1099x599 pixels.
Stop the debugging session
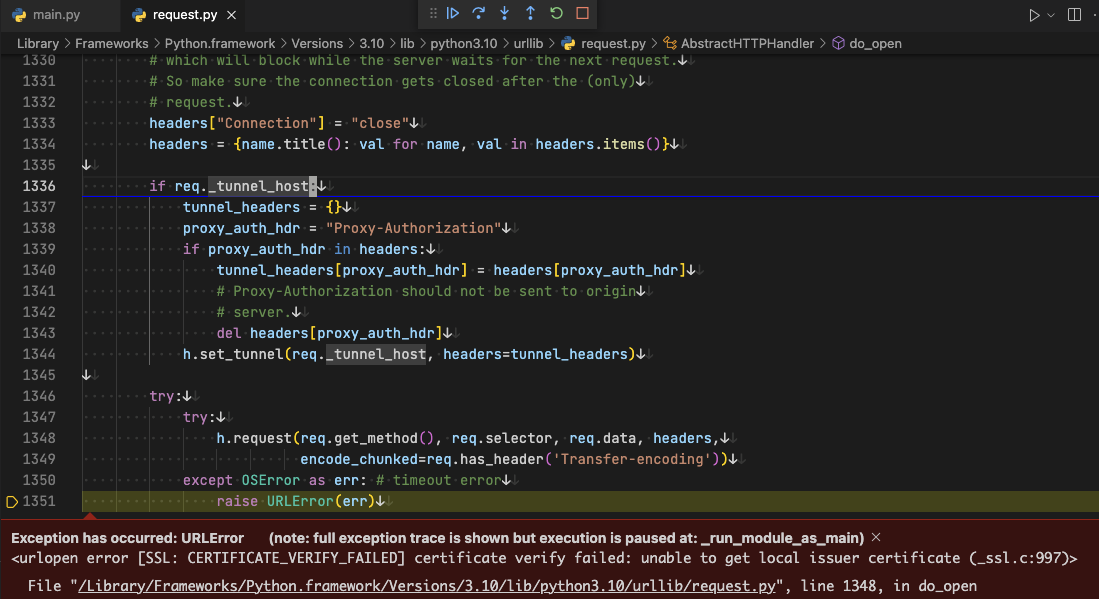point(582,13)
